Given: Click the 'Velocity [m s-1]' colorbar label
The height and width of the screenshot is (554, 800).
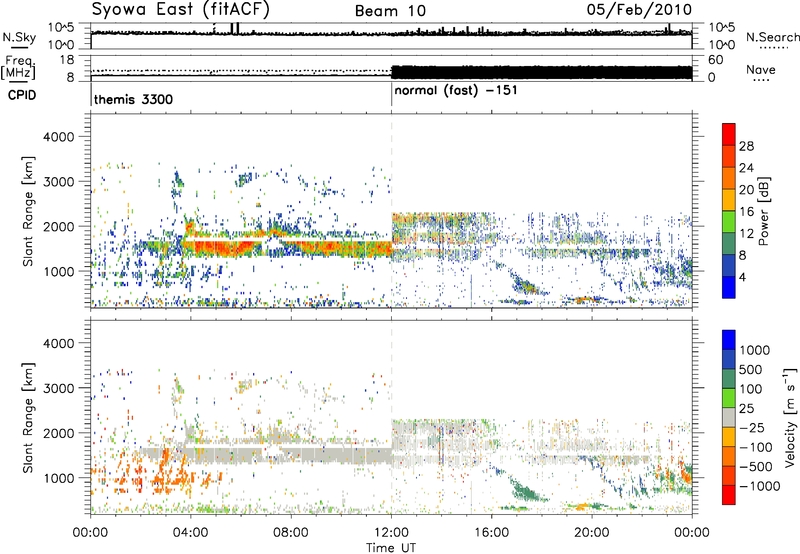Looking at the screenshot, I should point(790,417).
